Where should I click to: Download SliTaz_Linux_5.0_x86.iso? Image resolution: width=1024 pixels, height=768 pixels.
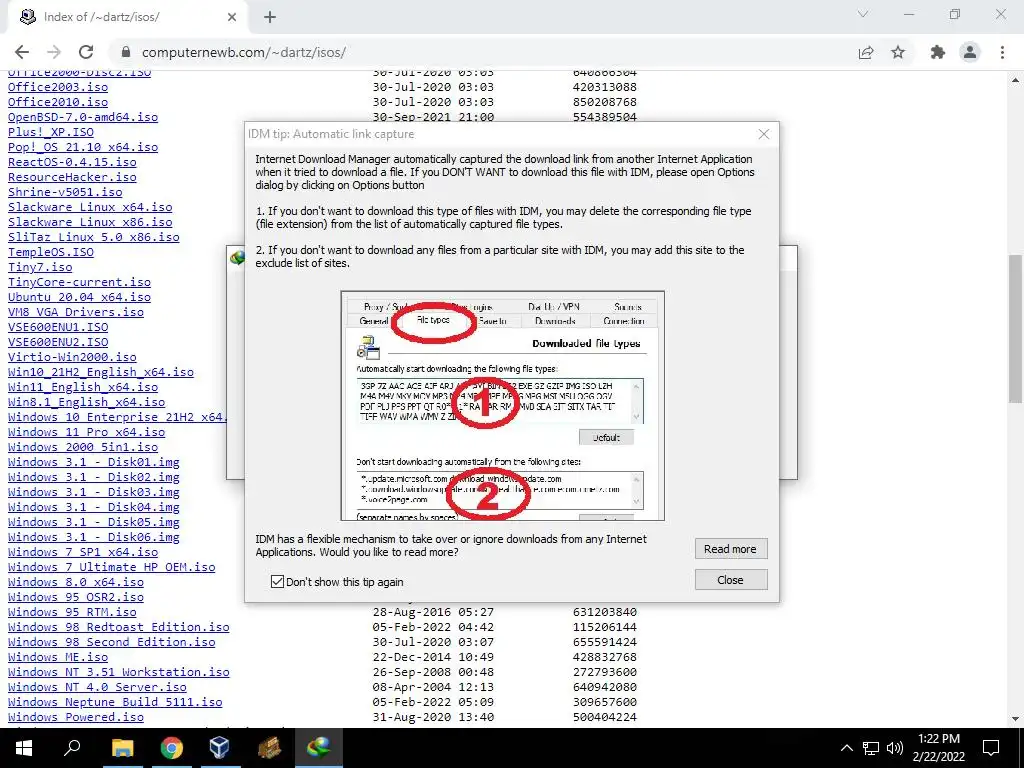(x=93, y=237)
